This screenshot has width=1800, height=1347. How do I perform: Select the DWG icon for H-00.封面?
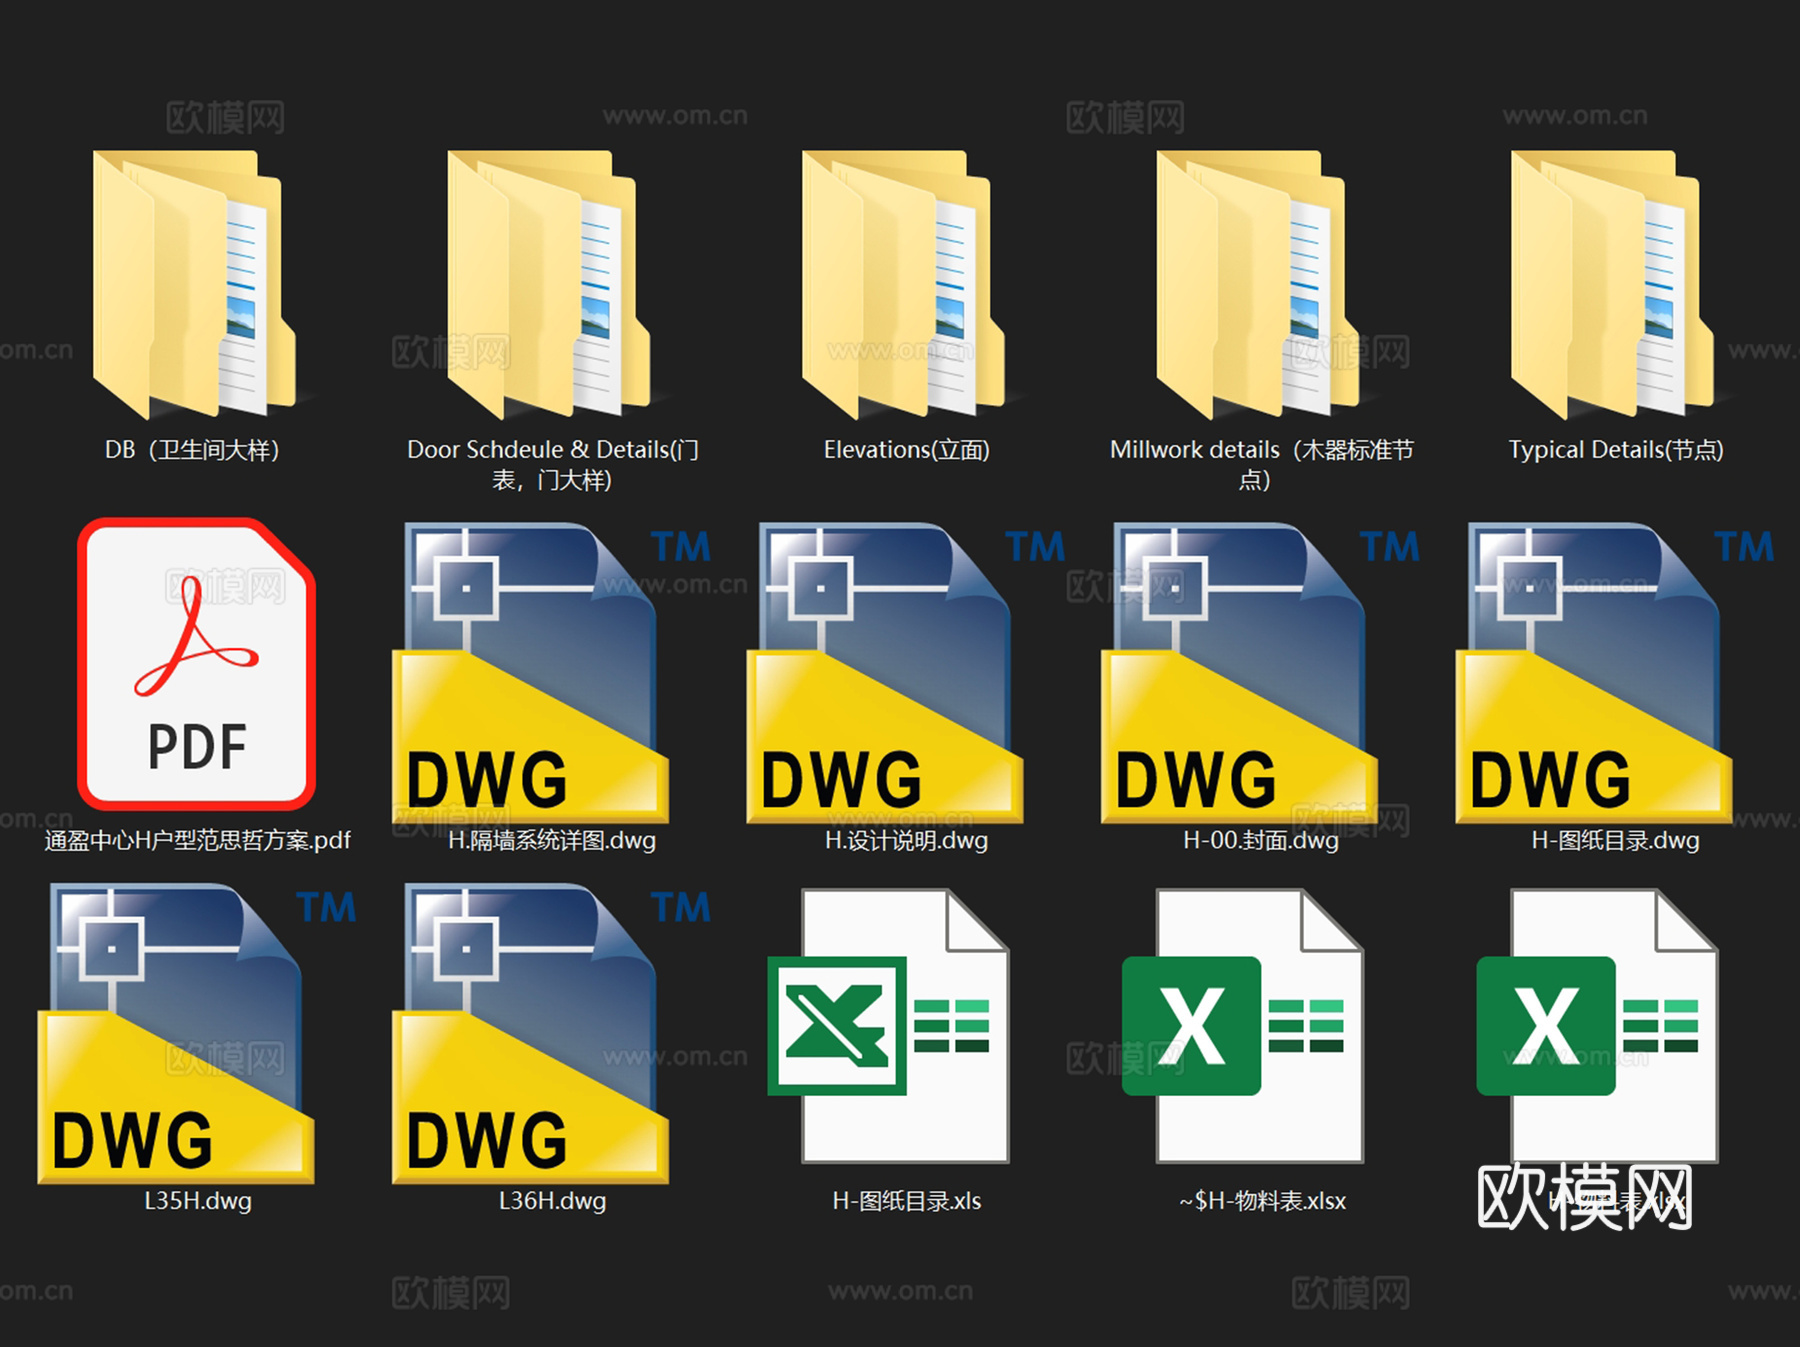[x=1240, y=673]
